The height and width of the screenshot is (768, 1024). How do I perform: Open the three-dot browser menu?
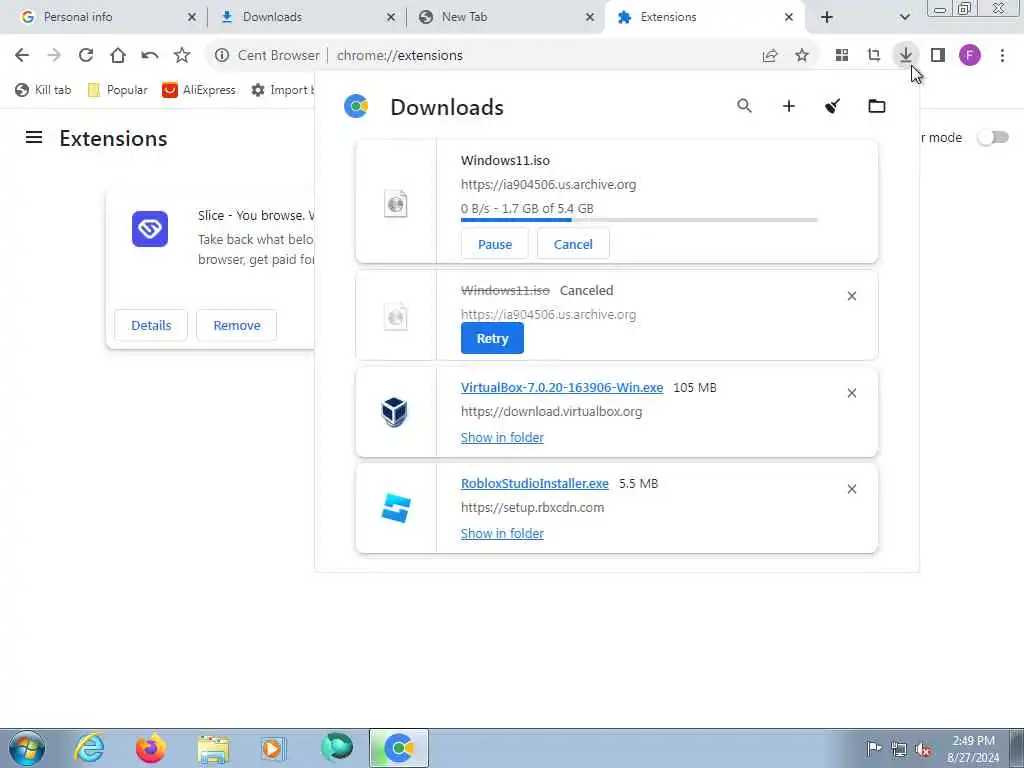click(x=1002, y=56)
